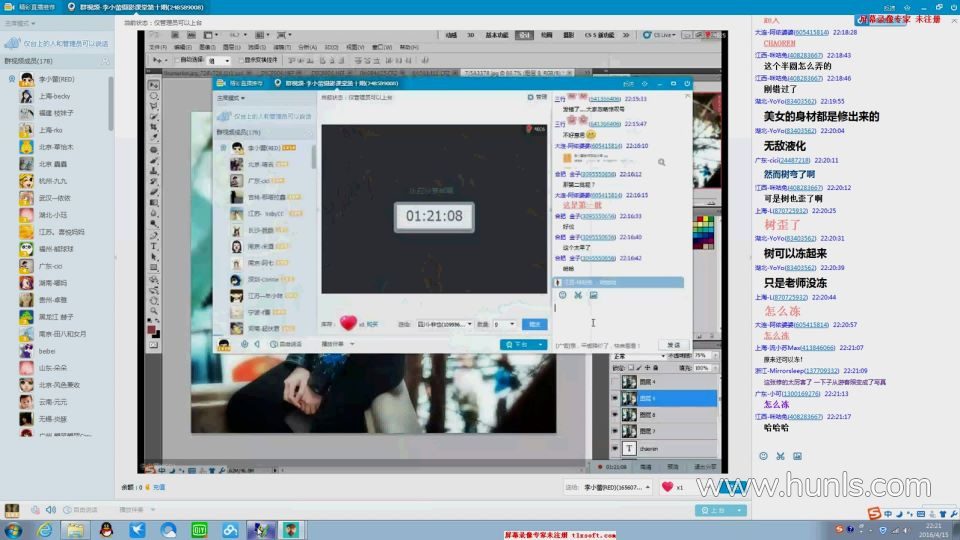
Task: Show the hidden top layer 图层 4 visibility box
Action: click(x=615, y=382)
